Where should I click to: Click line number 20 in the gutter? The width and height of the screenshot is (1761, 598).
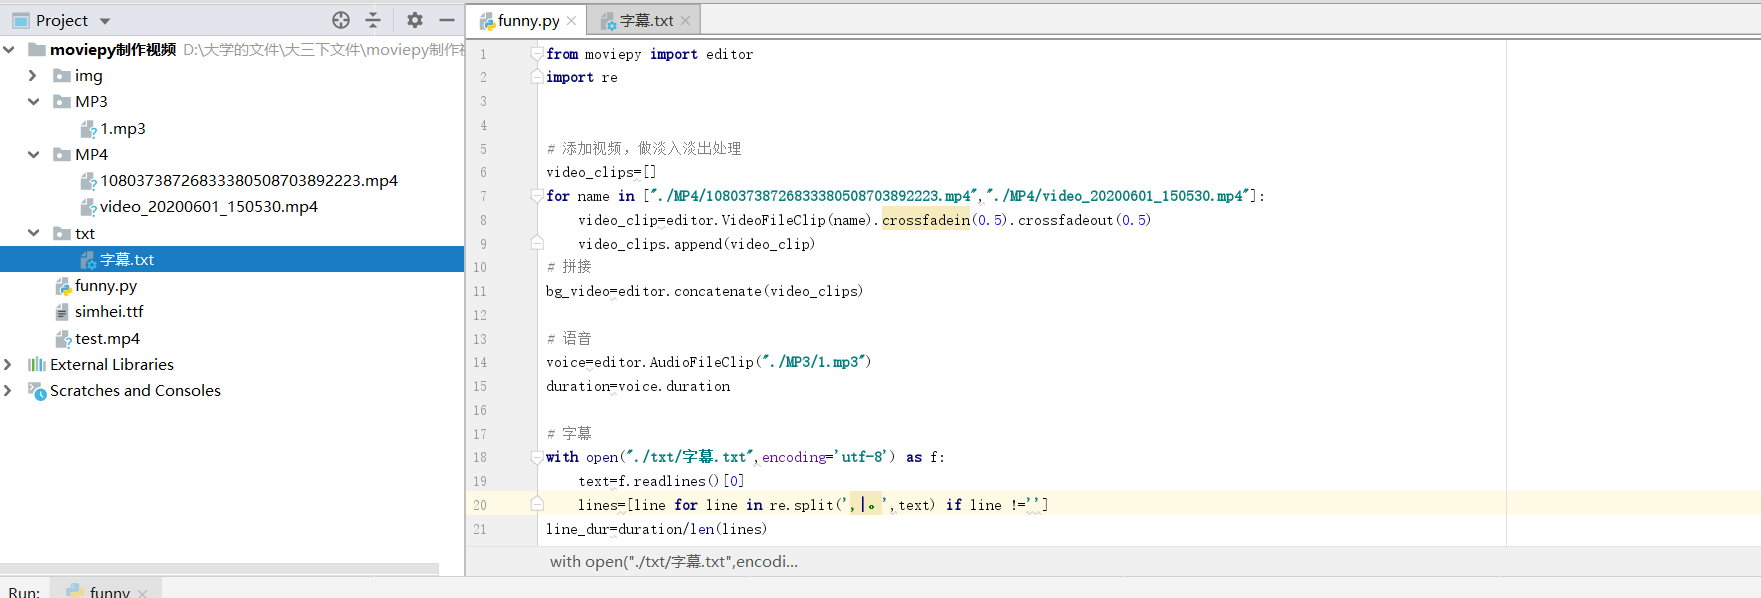(480, 505)
